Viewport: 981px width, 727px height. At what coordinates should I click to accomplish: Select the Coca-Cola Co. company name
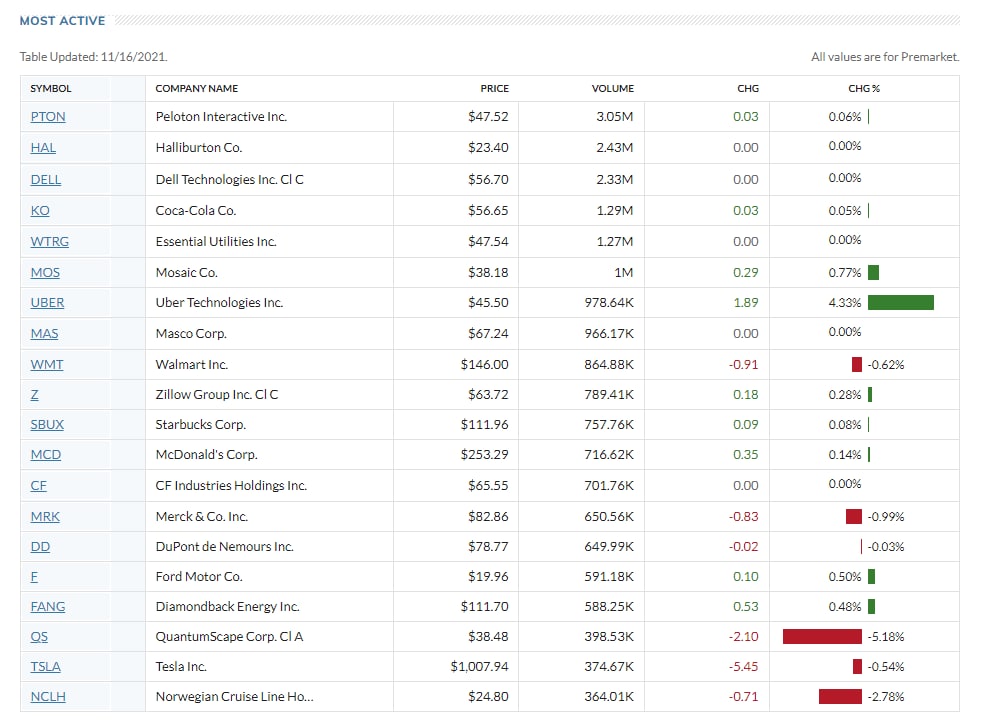tap(195, 211)
